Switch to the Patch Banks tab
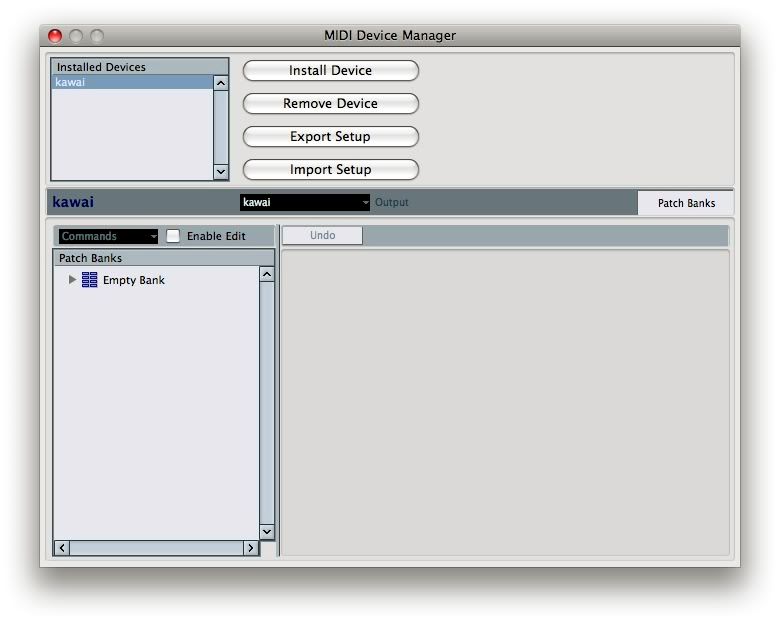Screen dimensions: 780x622 [686, 203]
